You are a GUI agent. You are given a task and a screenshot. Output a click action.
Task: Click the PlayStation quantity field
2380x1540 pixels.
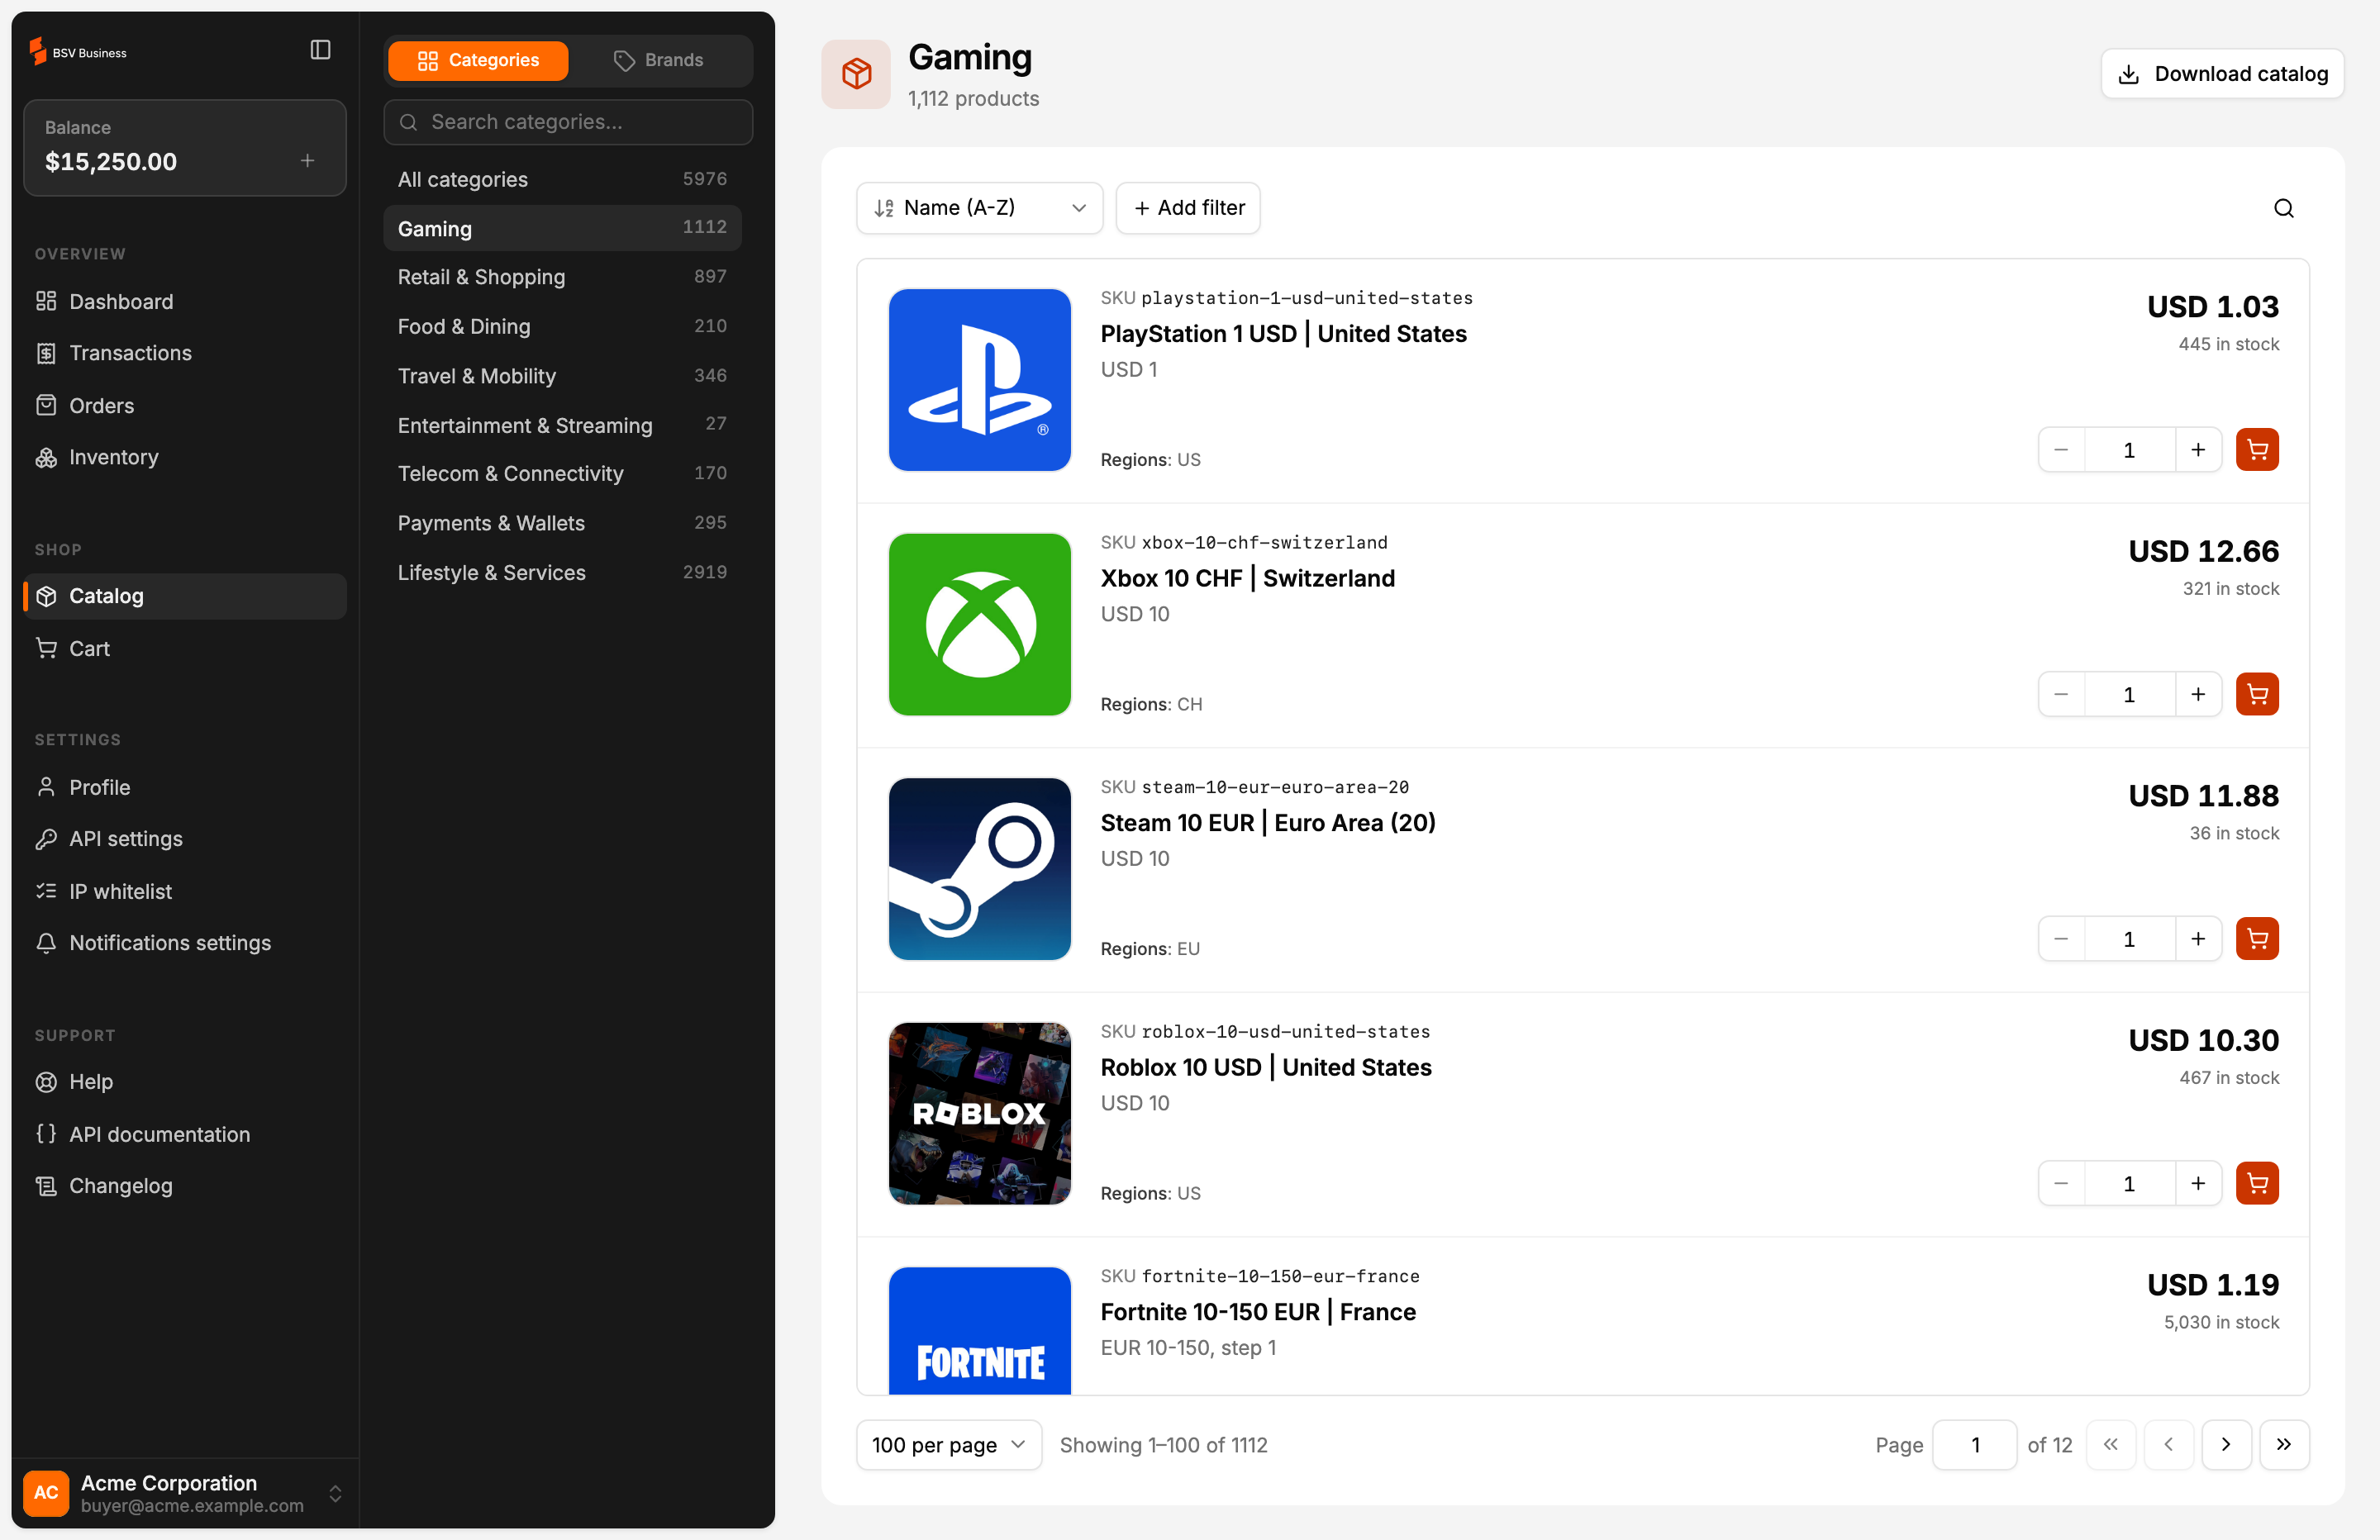point(2129,450)
